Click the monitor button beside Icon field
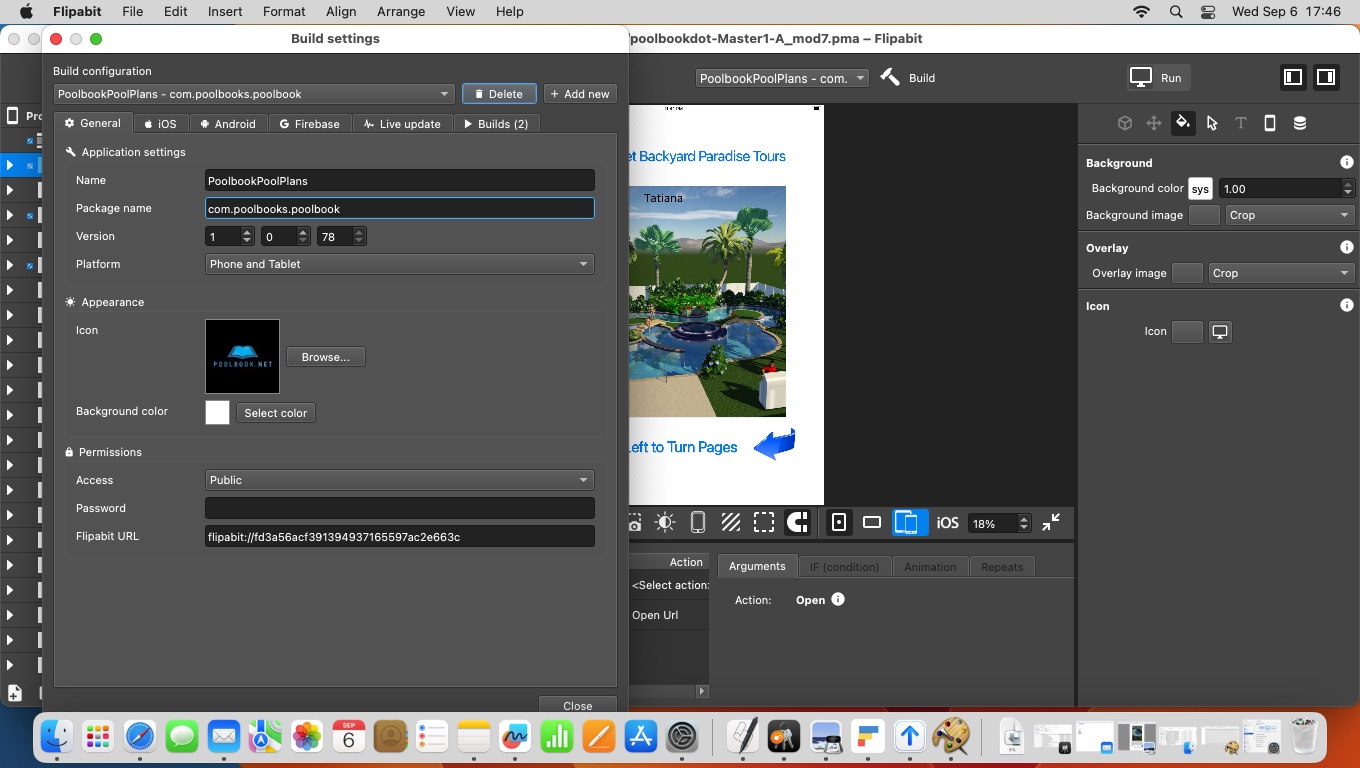The image size is (1360, 768). click(1220, 331)
